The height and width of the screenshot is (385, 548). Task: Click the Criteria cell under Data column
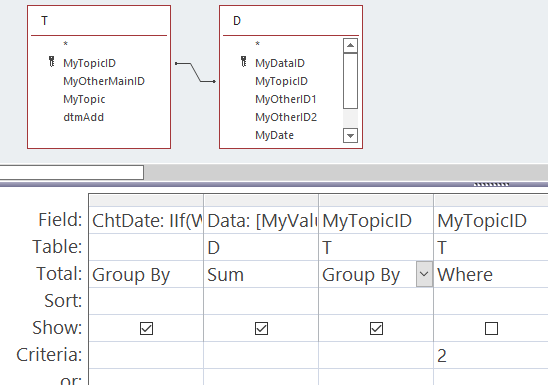[x=261, y=355]
